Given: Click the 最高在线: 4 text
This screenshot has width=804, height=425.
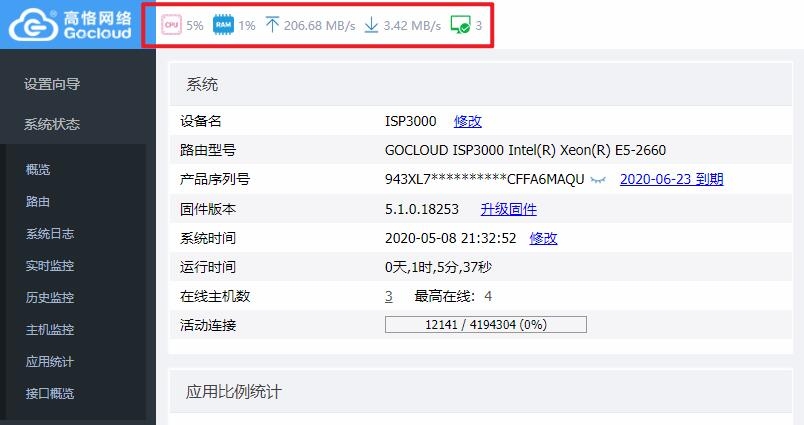Looking at the screenshot, I should click(453, 296).
